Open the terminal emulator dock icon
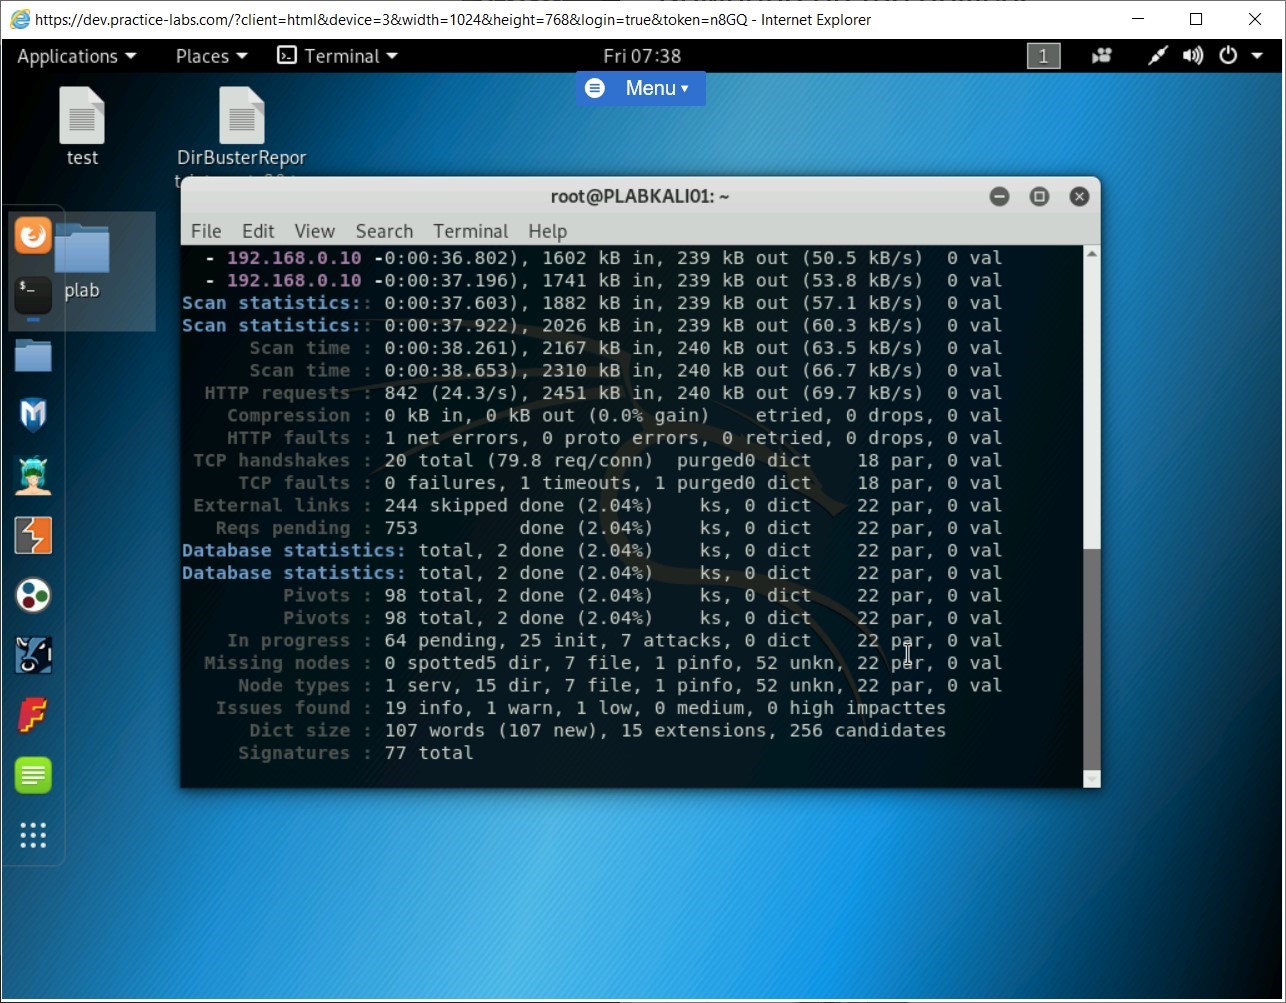 (x=33, y=295)
